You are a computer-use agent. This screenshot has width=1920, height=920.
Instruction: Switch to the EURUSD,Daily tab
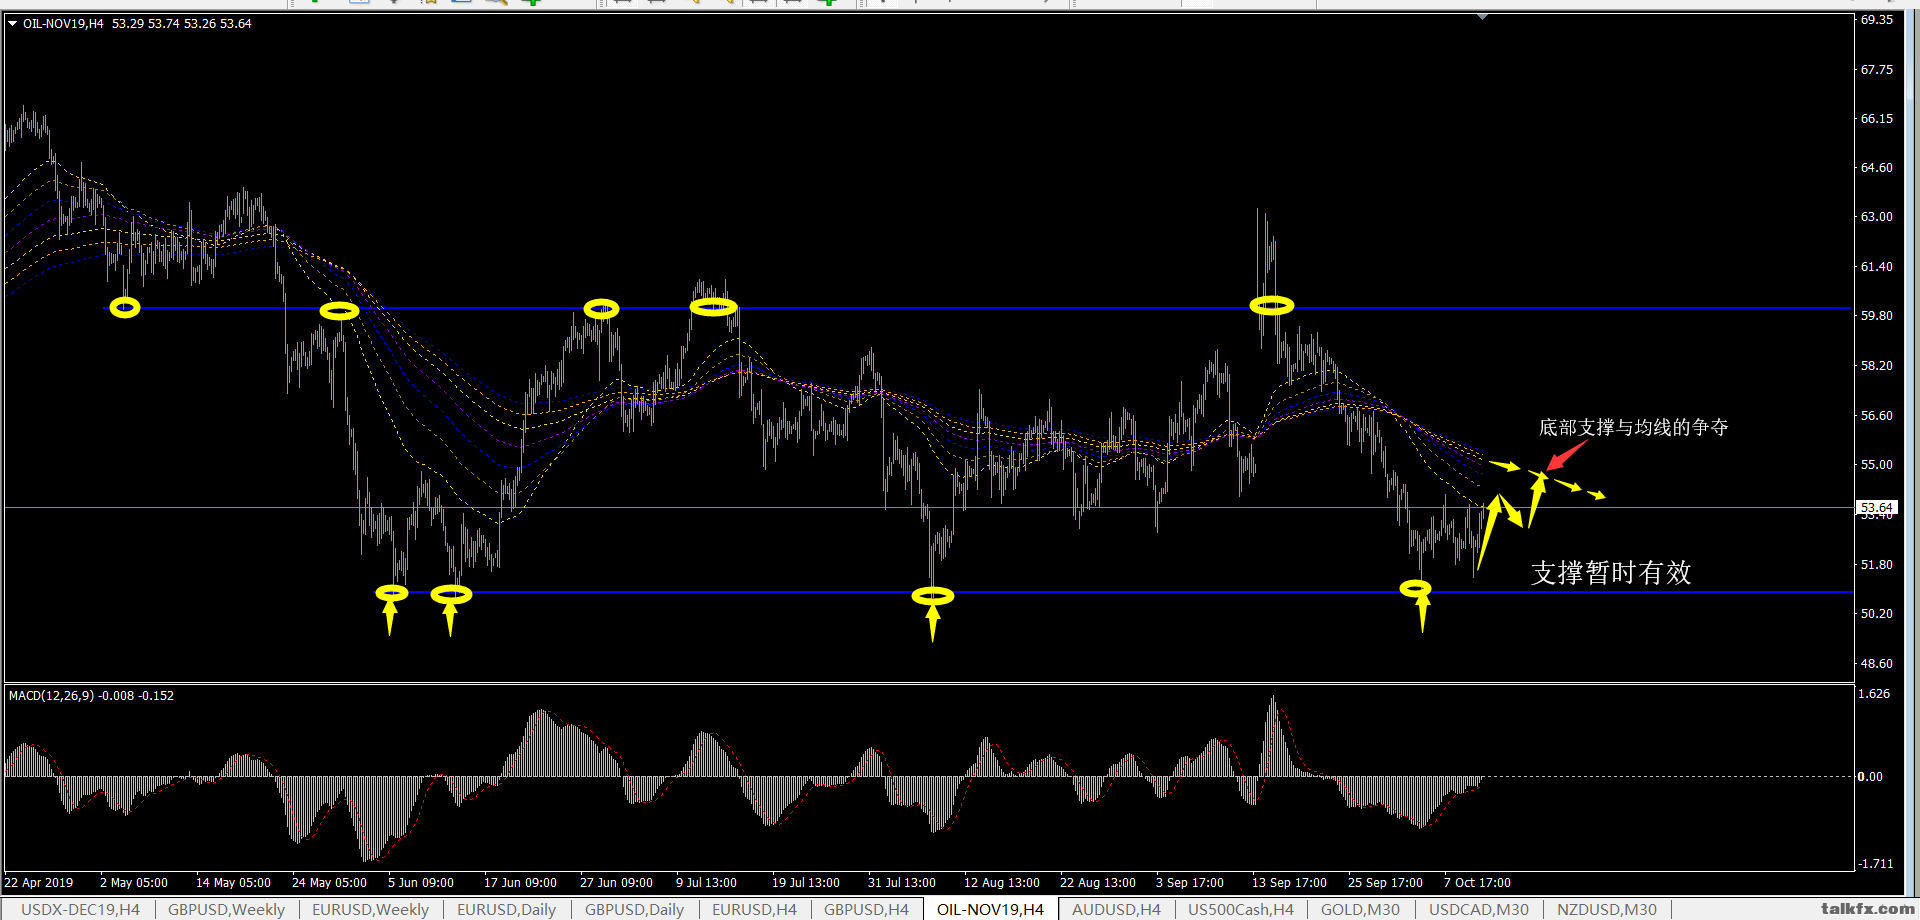point(506,909)
